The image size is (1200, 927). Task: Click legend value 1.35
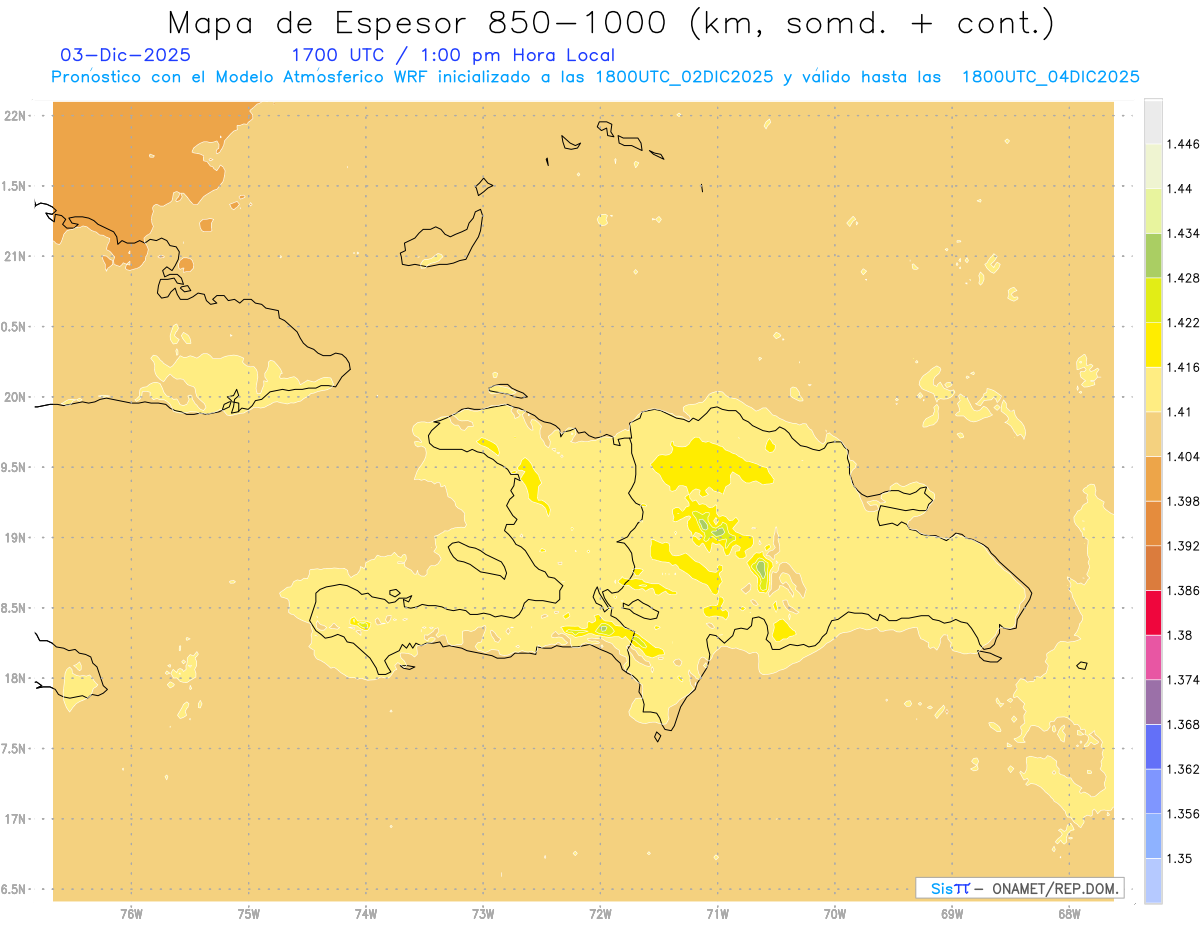click(x=1179, y=859)
